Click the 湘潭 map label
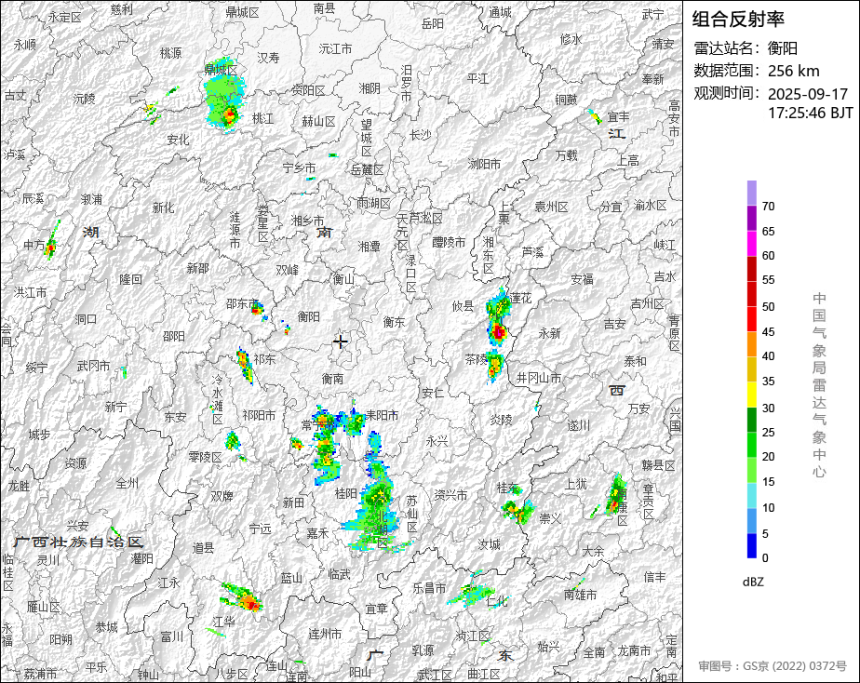The width and height of the screenshot is (860, 683). coord(369,246)
